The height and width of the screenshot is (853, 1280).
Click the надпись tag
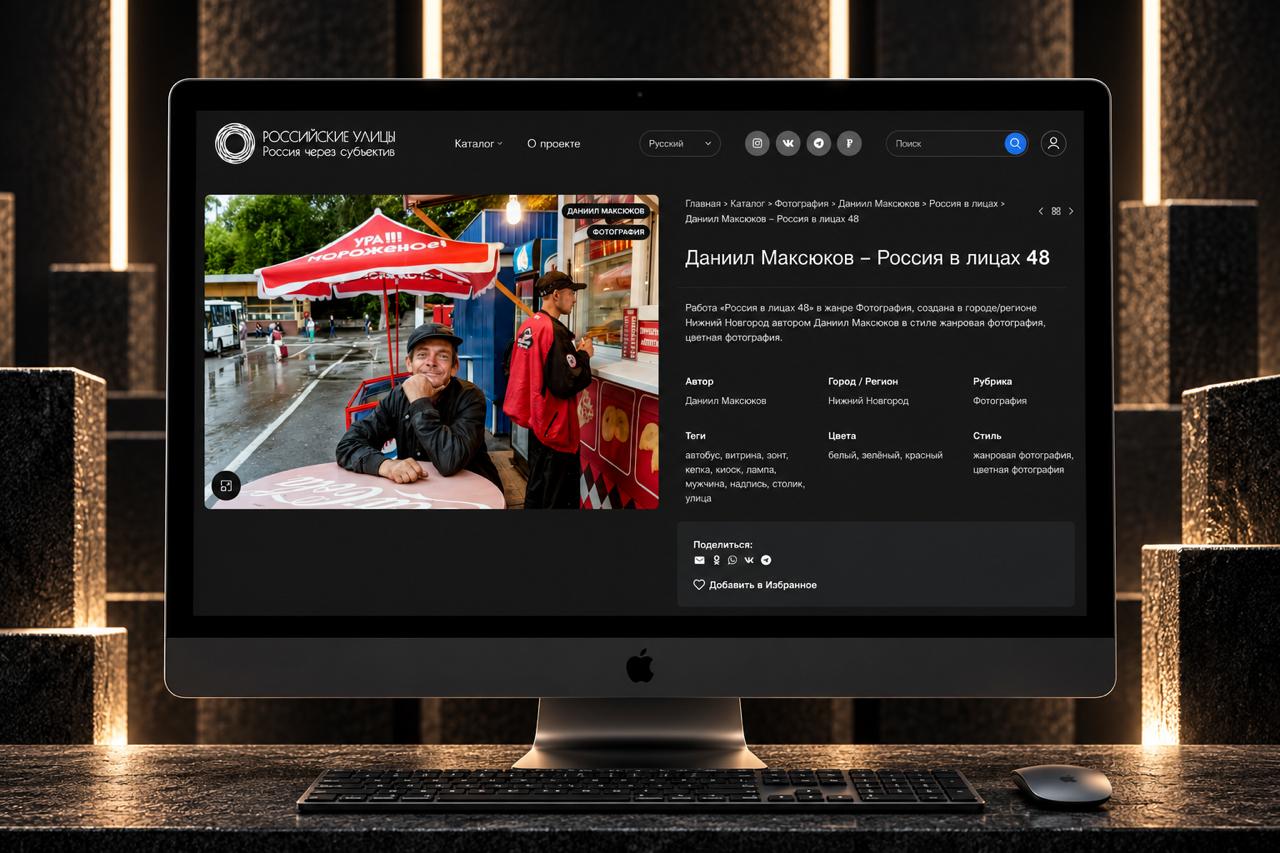coord(751,484)
